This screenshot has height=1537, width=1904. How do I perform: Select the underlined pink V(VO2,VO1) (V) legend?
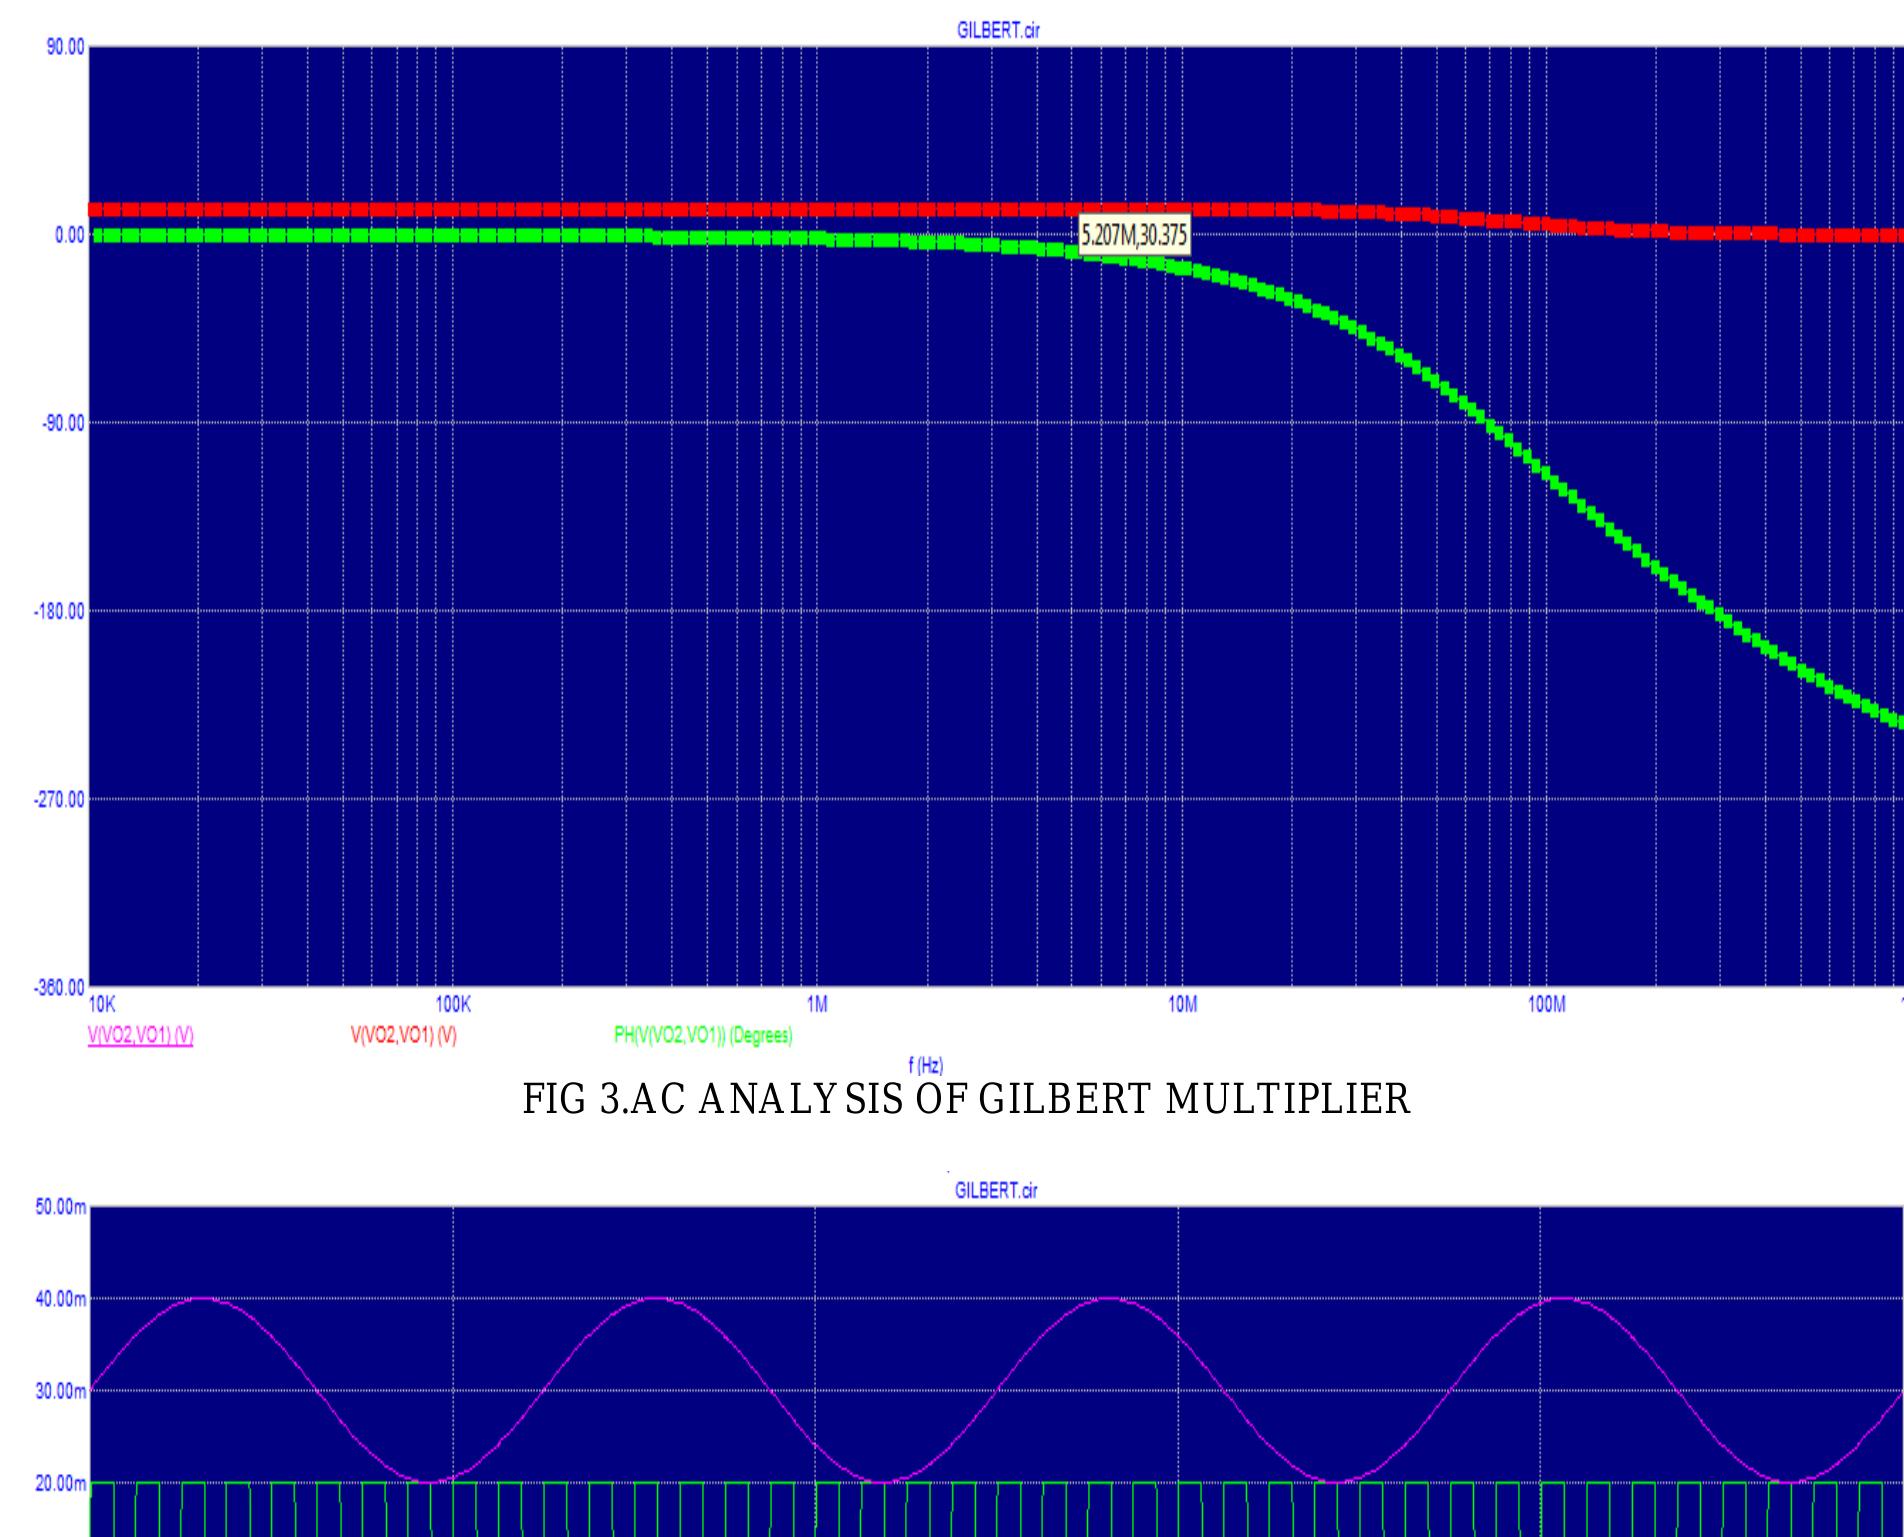[x=140, y=1036]
